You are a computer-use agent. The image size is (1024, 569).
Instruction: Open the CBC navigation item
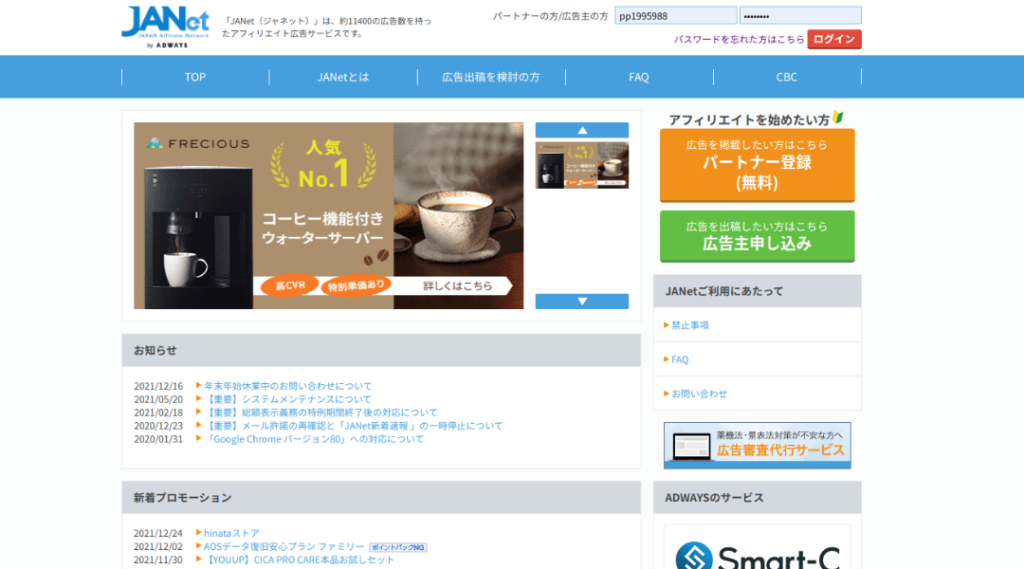(786, 77)
